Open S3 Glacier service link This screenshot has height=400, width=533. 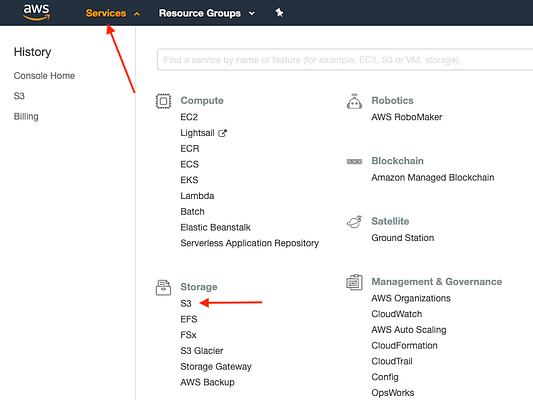[202, 351]
